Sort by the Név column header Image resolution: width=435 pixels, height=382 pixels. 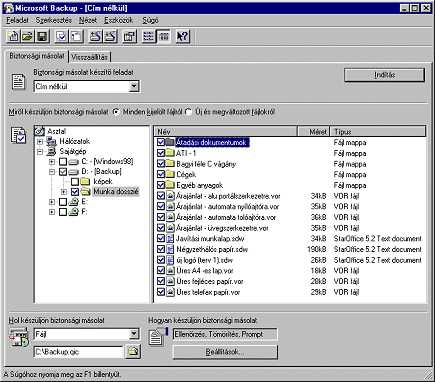tap(226, 131)
